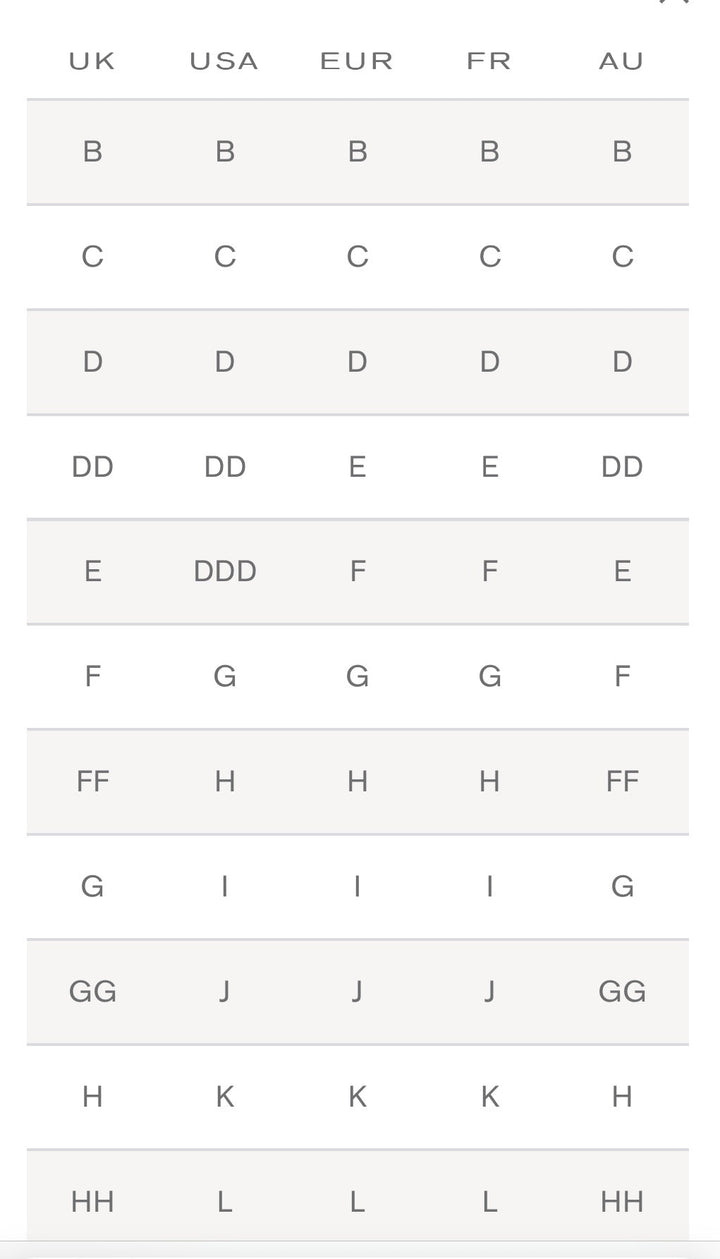Close the size conversion chart
The width and height of the screenshot is (720, 1259).
tap(674, 3)
